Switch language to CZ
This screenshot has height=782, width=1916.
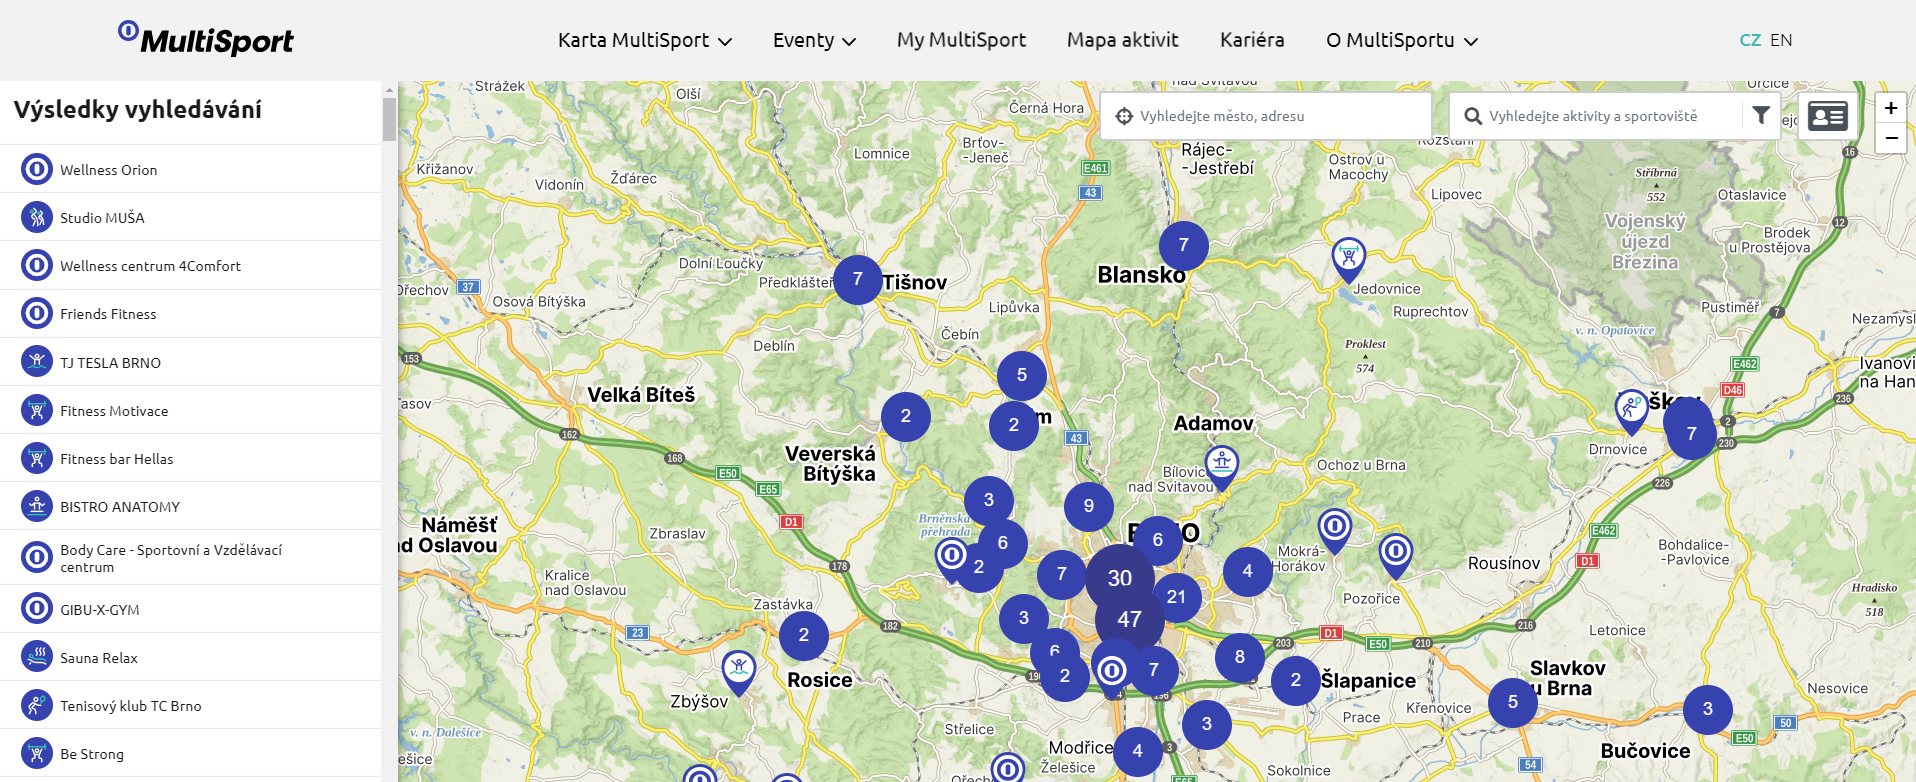click(x=1750, y=40)
